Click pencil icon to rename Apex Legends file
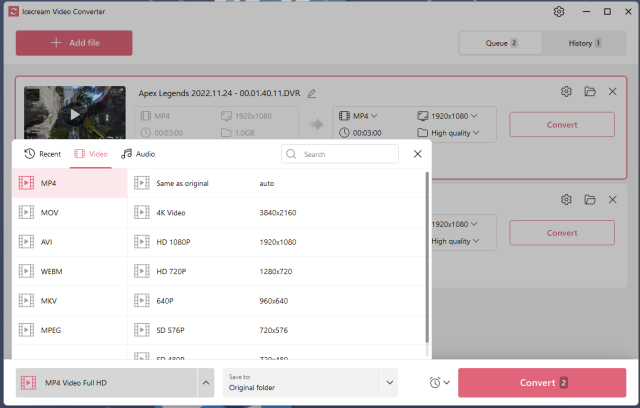640x408 pixels. click(x=312, y=93)
